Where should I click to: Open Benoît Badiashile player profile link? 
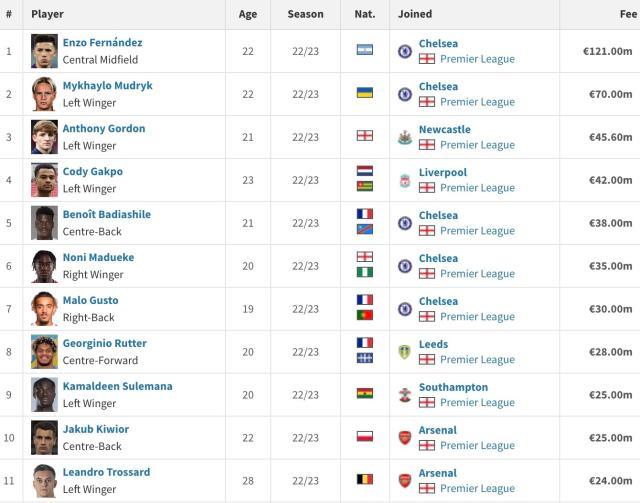[x=106, y=215]
